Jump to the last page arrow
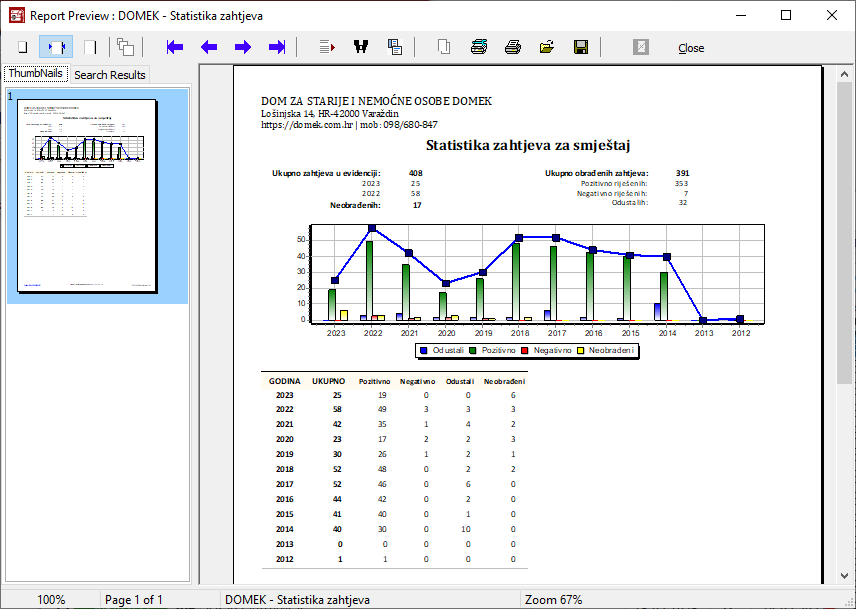 point(277,47)
